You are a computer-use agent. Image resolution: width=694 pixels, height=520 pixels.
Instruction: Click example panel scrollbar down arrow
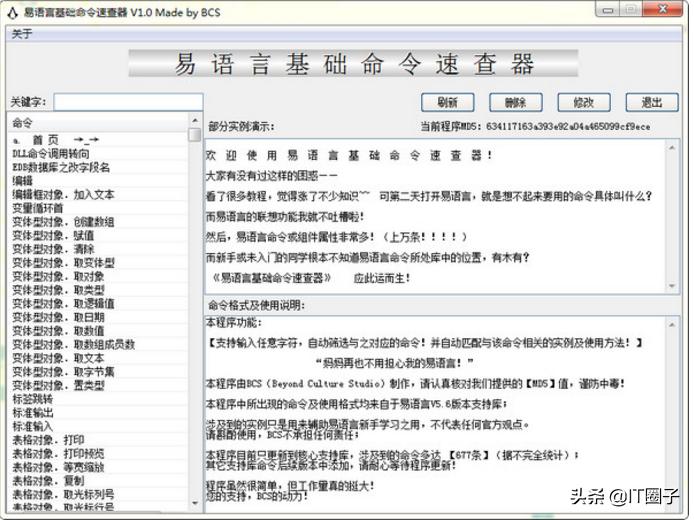(672, 286)
